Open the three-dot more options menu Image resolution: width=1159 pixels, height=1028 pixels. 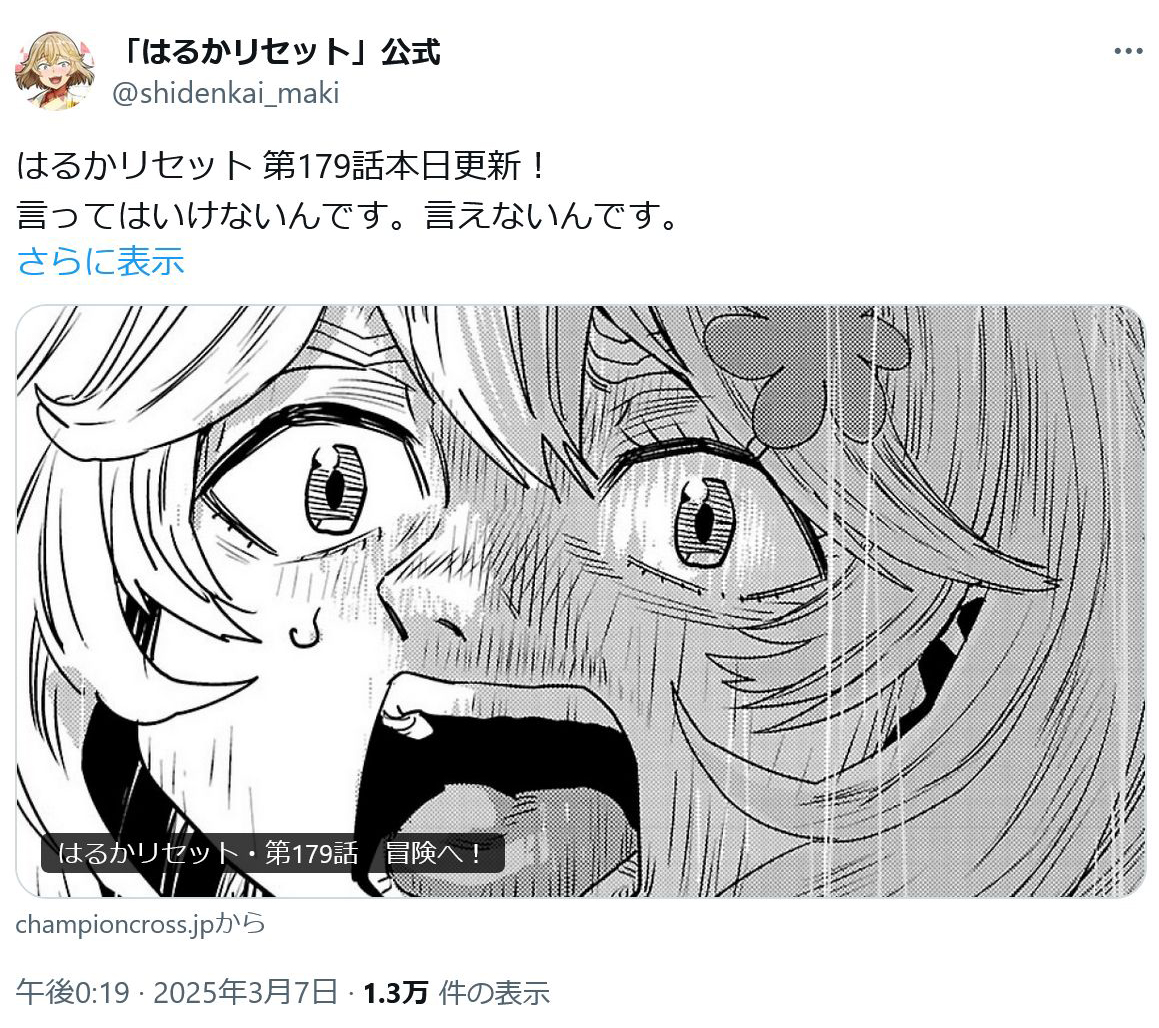tap(1128, 51)
